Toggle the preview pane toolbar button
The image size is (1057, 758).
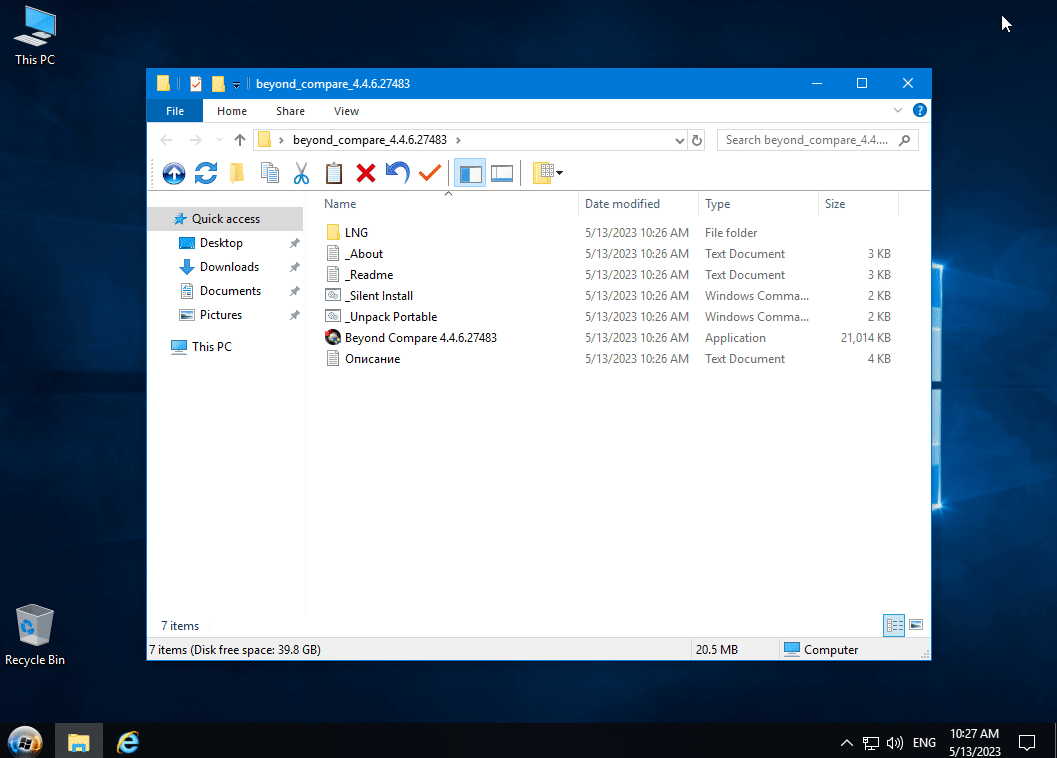tap(502, 173)
